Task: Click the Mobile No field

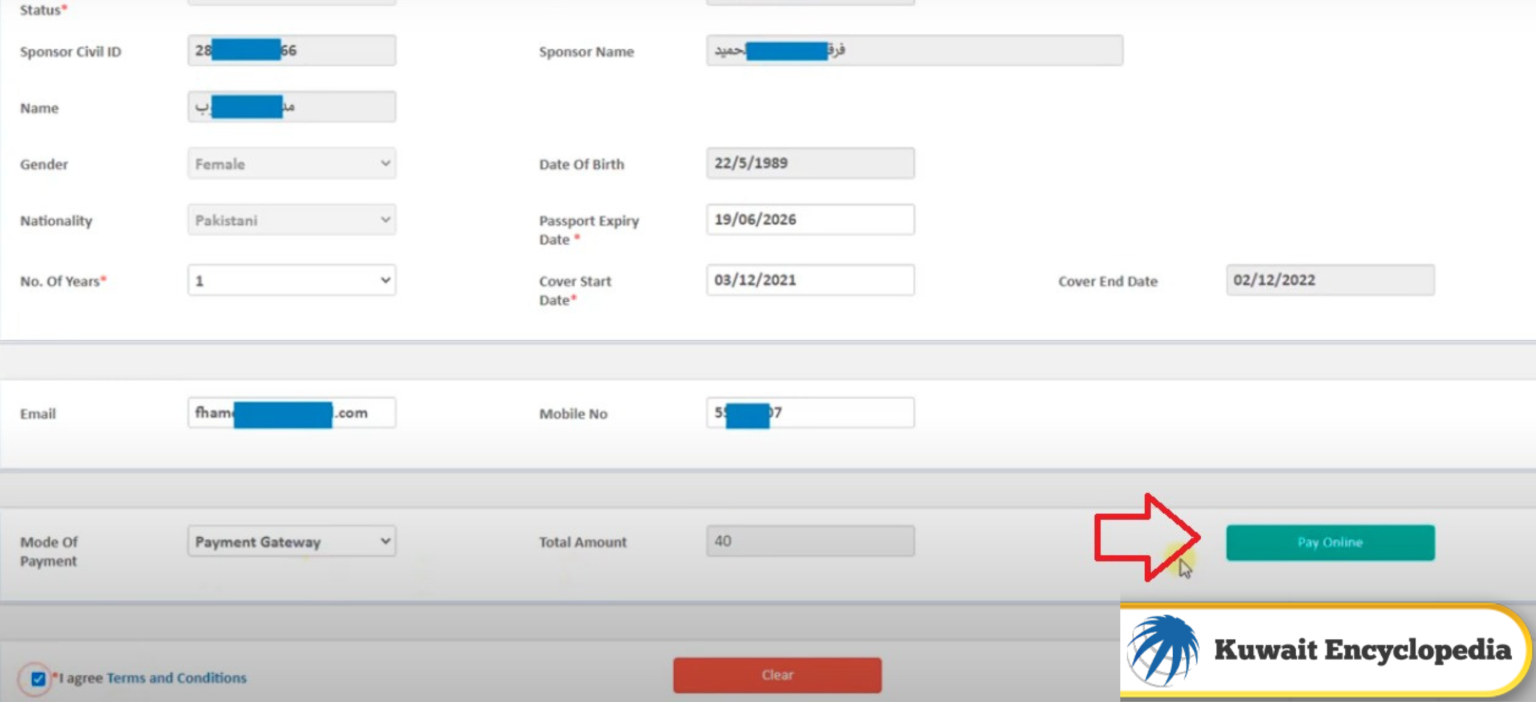Action: pyautogui.click(x=810, y=412)
